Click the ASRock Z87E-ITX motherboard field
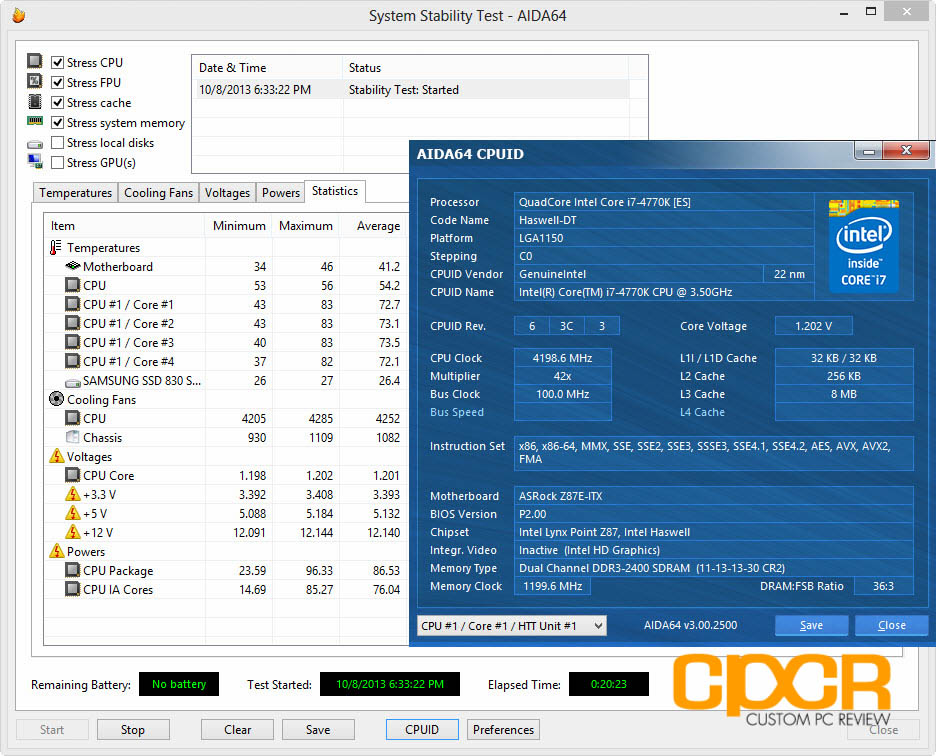Screen dimensions: 936x756 (x=713, y=496)
